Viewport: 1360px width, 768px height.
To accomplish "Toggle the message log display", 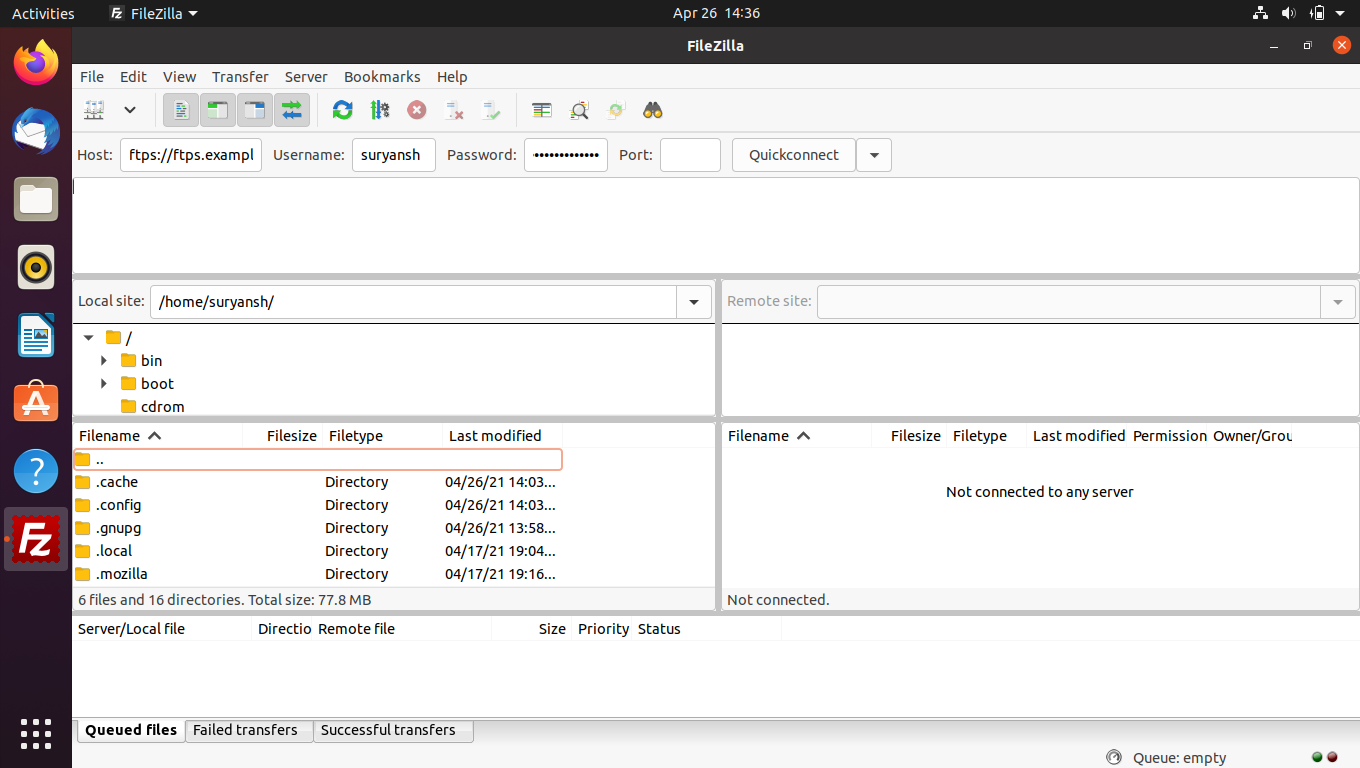I will coord(181,110).
